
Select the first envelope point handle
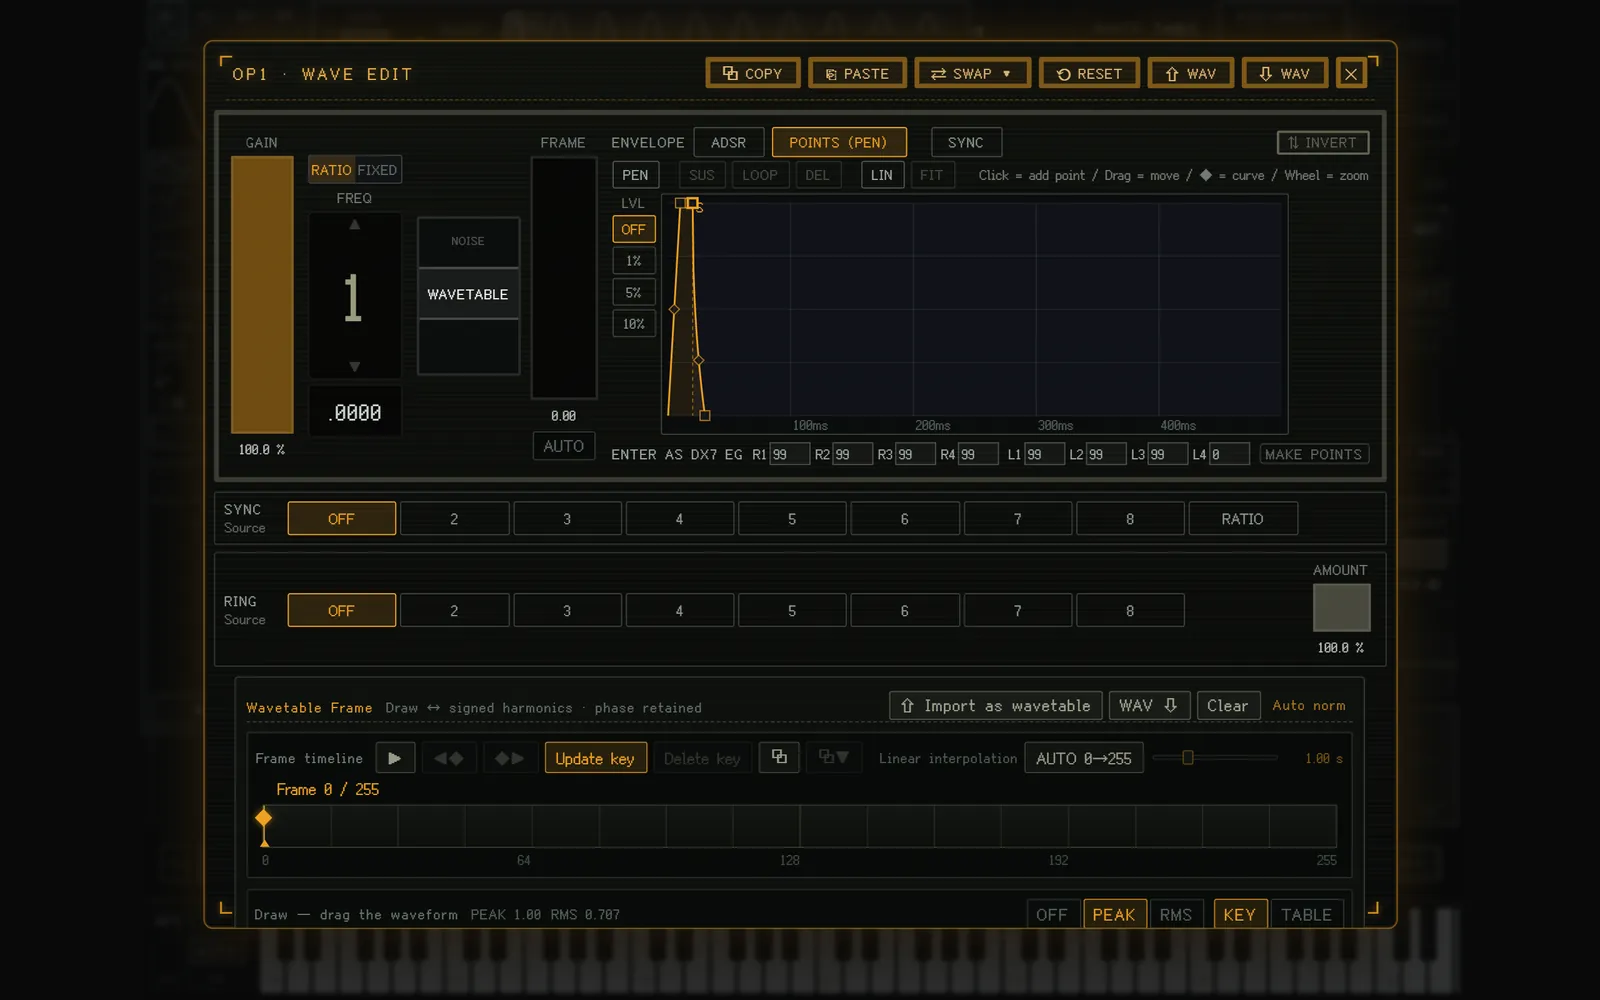pyautogui.click(x=680, y=203)
